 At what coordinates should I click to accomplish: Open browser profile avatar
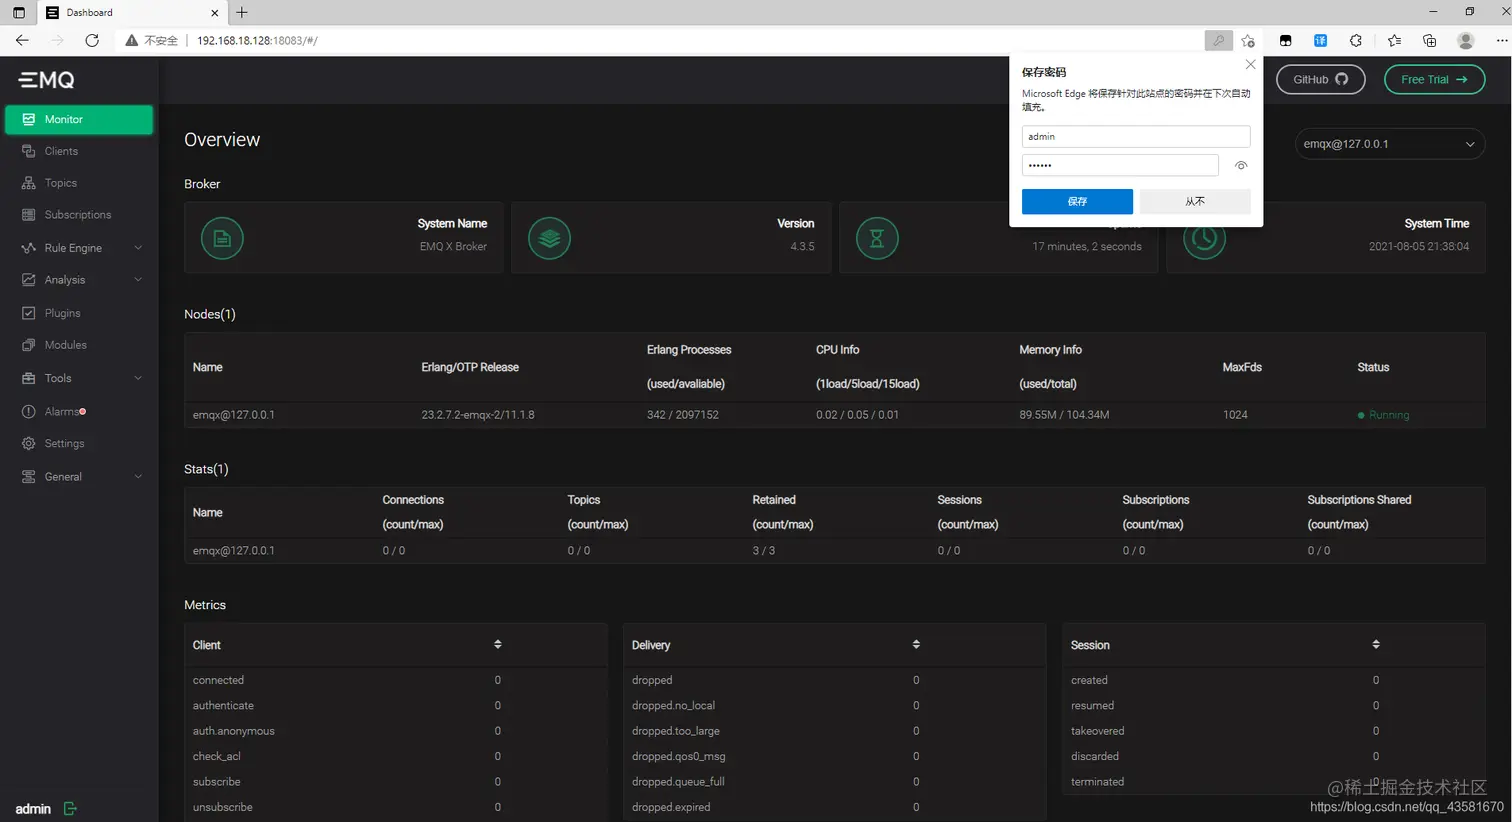click(1466, 40)
